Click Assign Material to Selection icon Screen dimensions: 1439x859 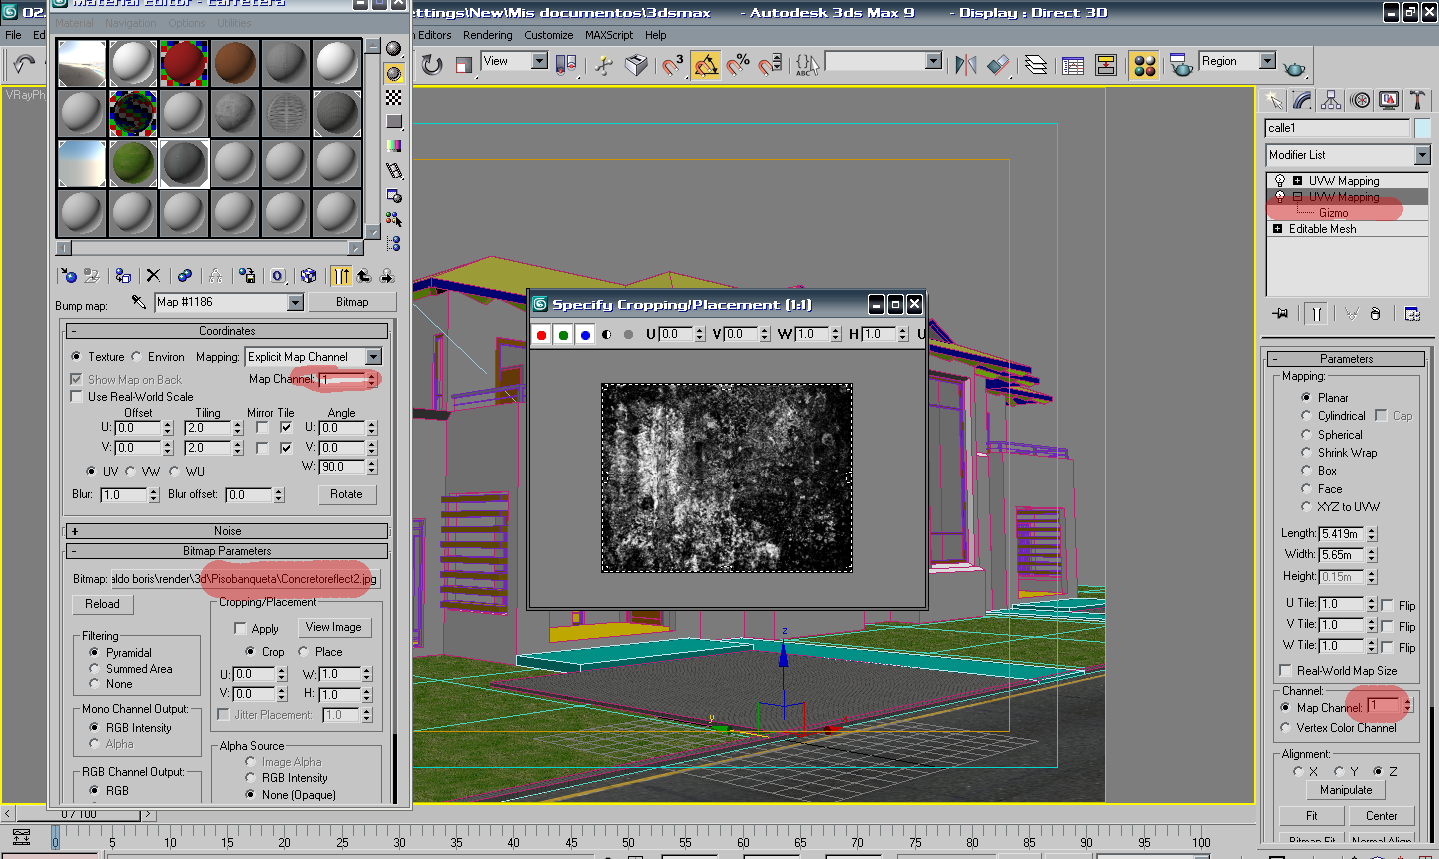click(122, 275)
